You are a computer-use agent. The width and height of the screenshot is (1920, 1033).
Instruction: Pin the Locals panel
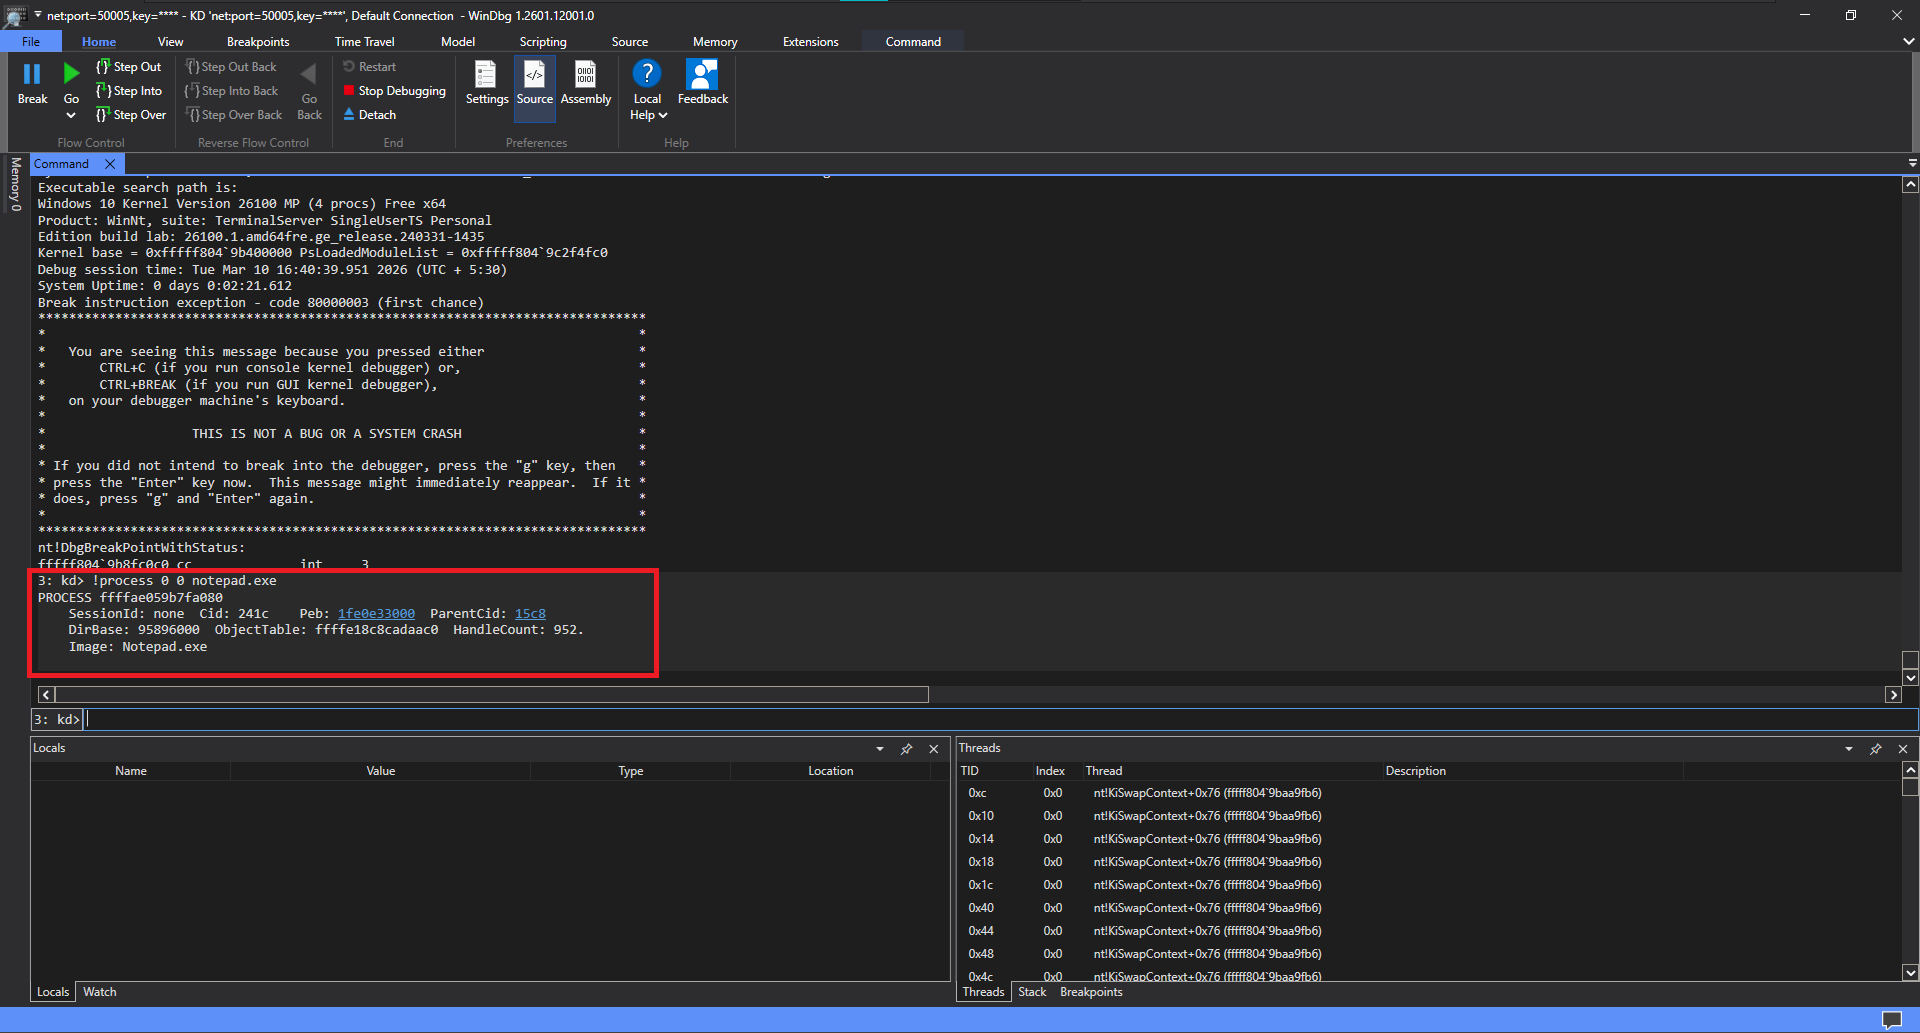coord(906,748)
